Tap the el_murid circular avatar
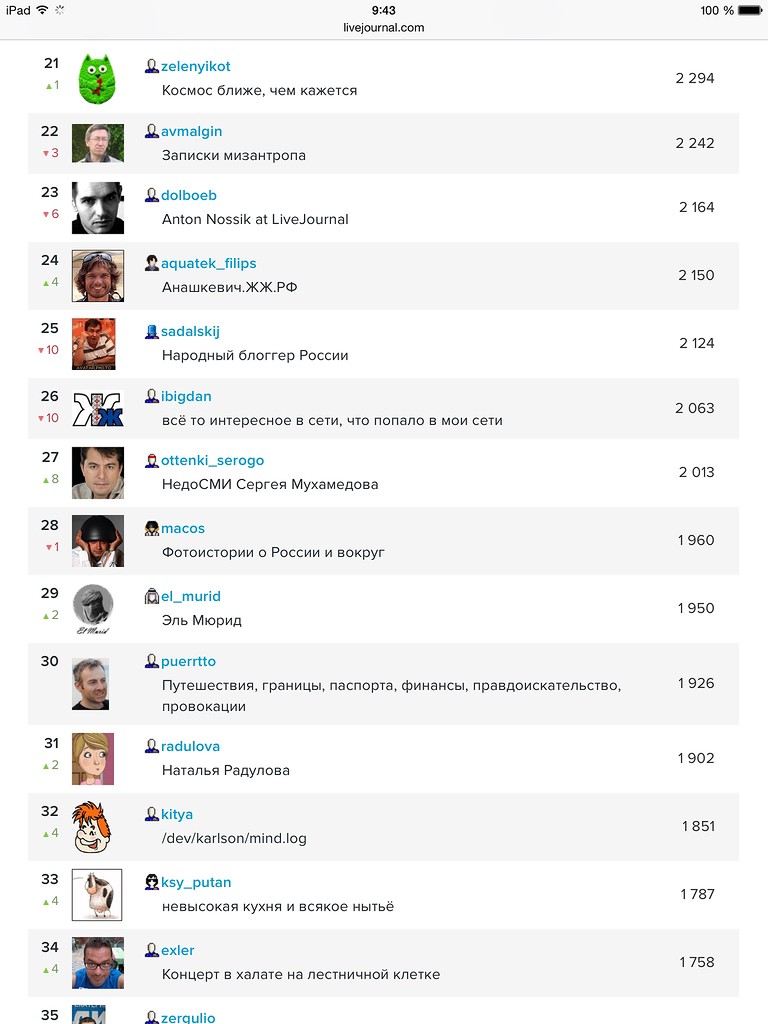This screenshot has height=1024, width=768. (x=93, y=607)
